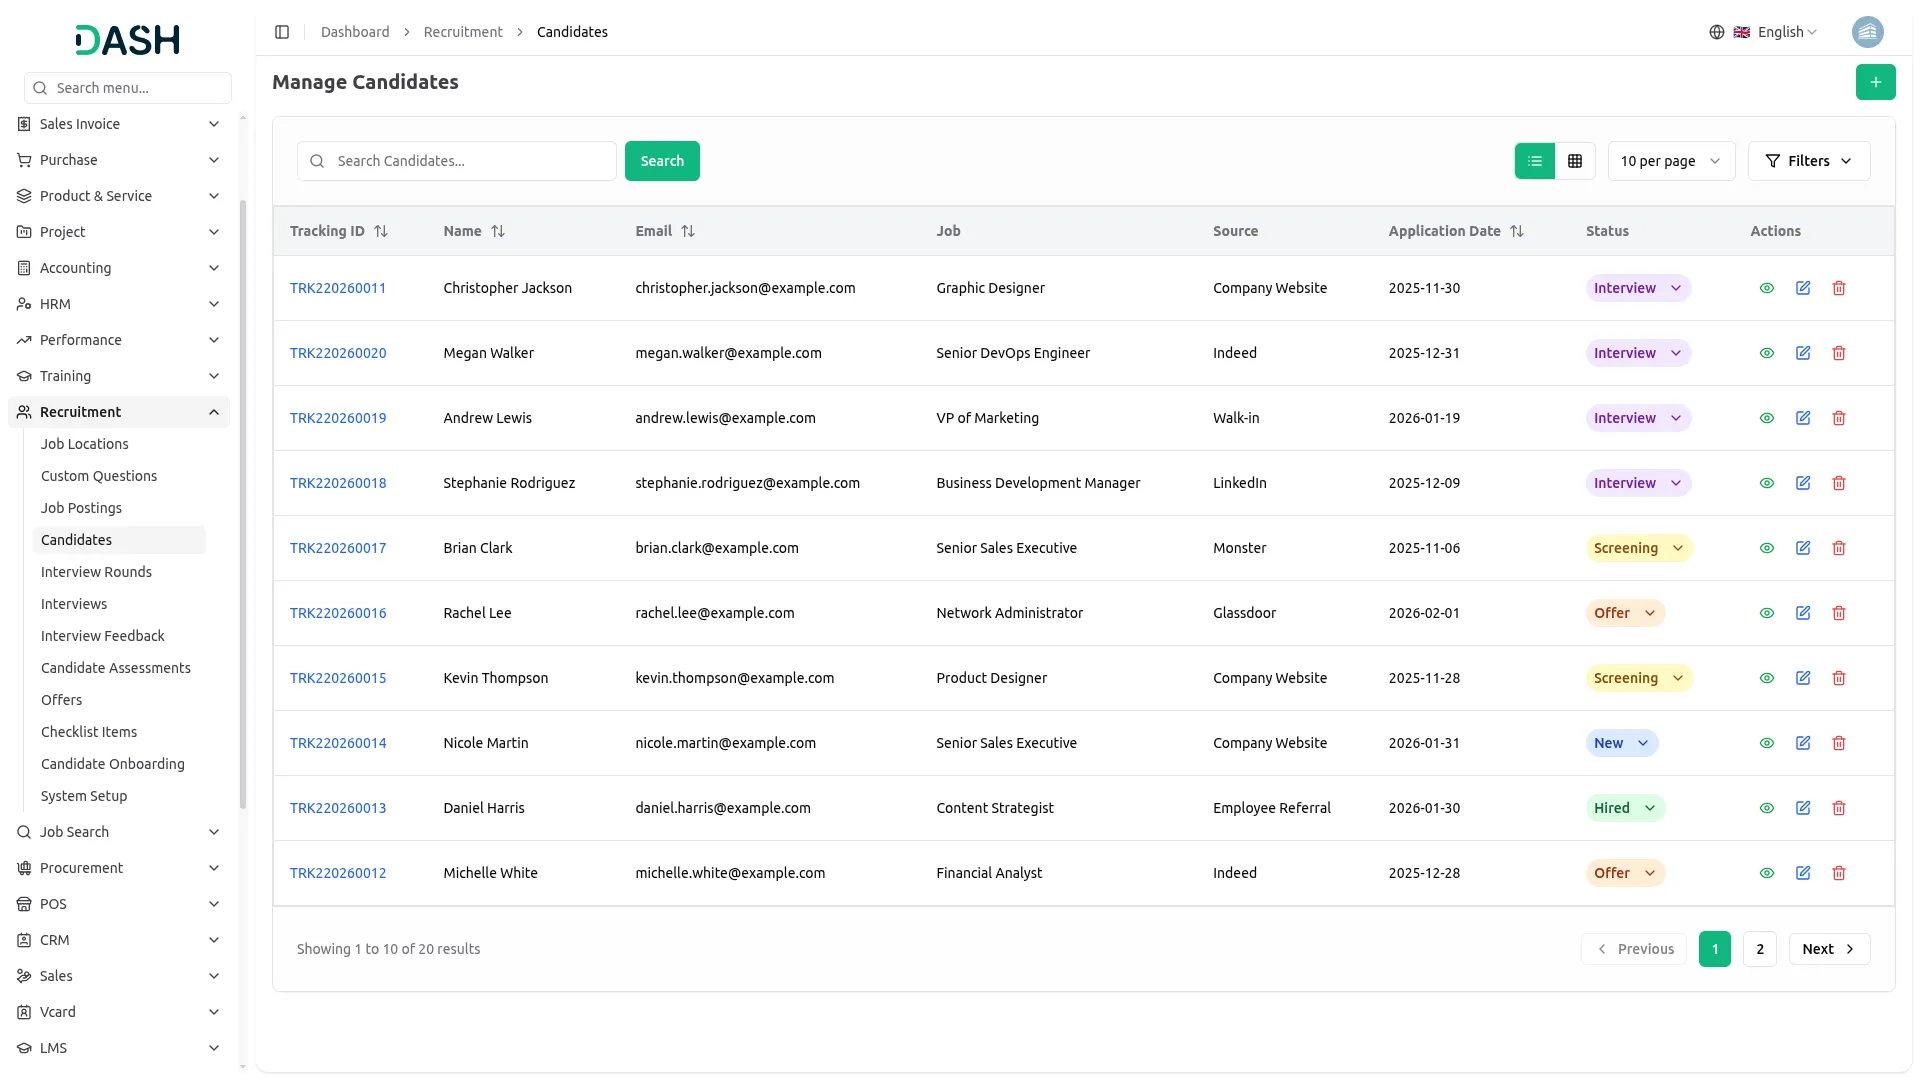The image size is (1920, 1080).
Task: Delete Christopher Jackson's candidate record
Action: point(1838,288)
